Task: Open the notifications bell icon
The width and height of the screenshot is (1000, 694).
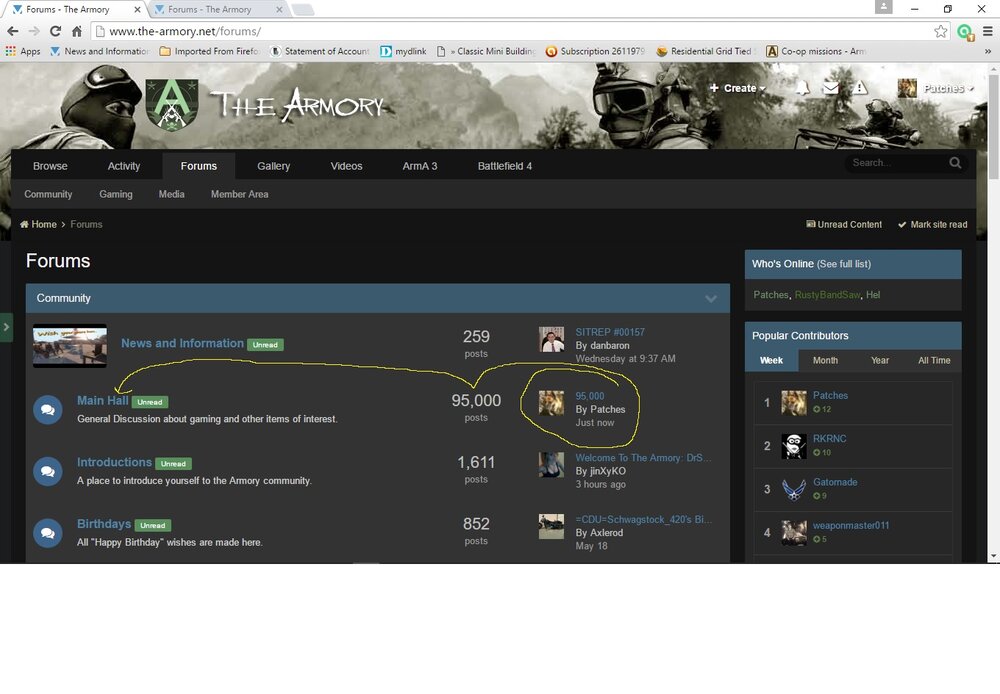Action: point(802,88)
